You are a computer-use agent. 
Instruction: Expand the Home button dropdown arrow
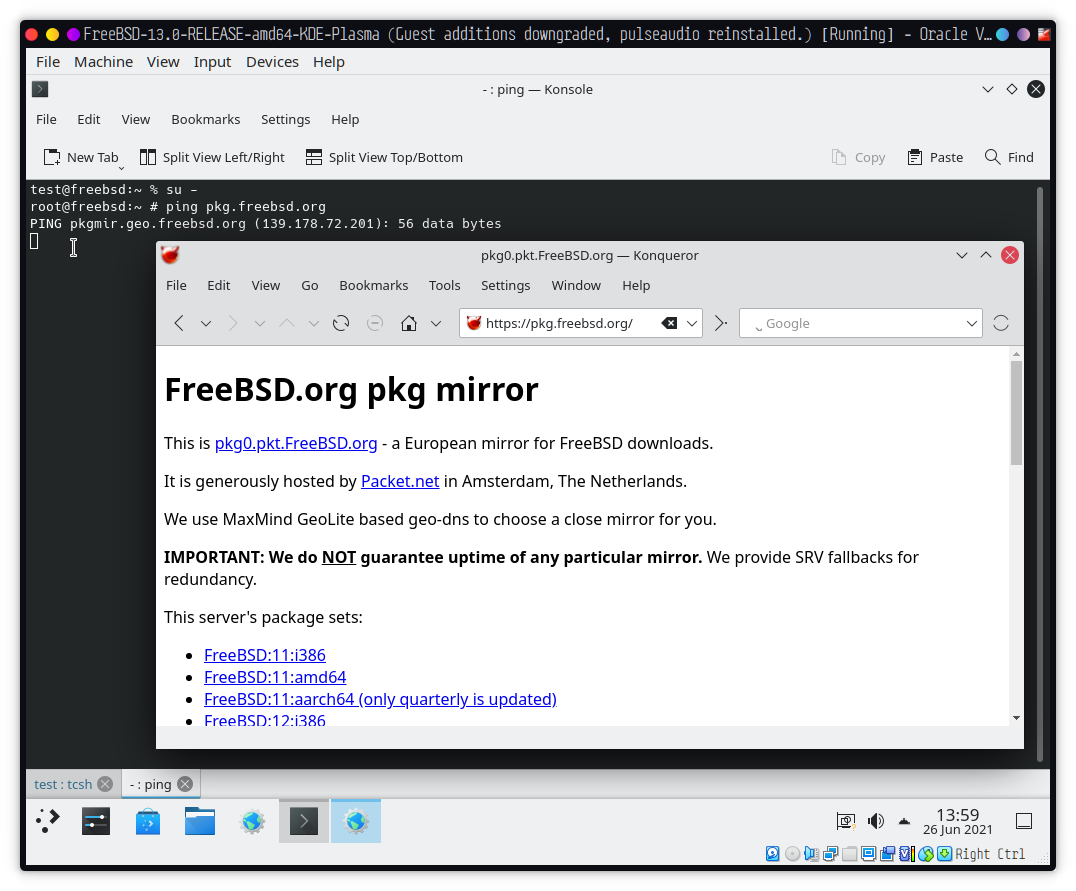click(436, 323)
